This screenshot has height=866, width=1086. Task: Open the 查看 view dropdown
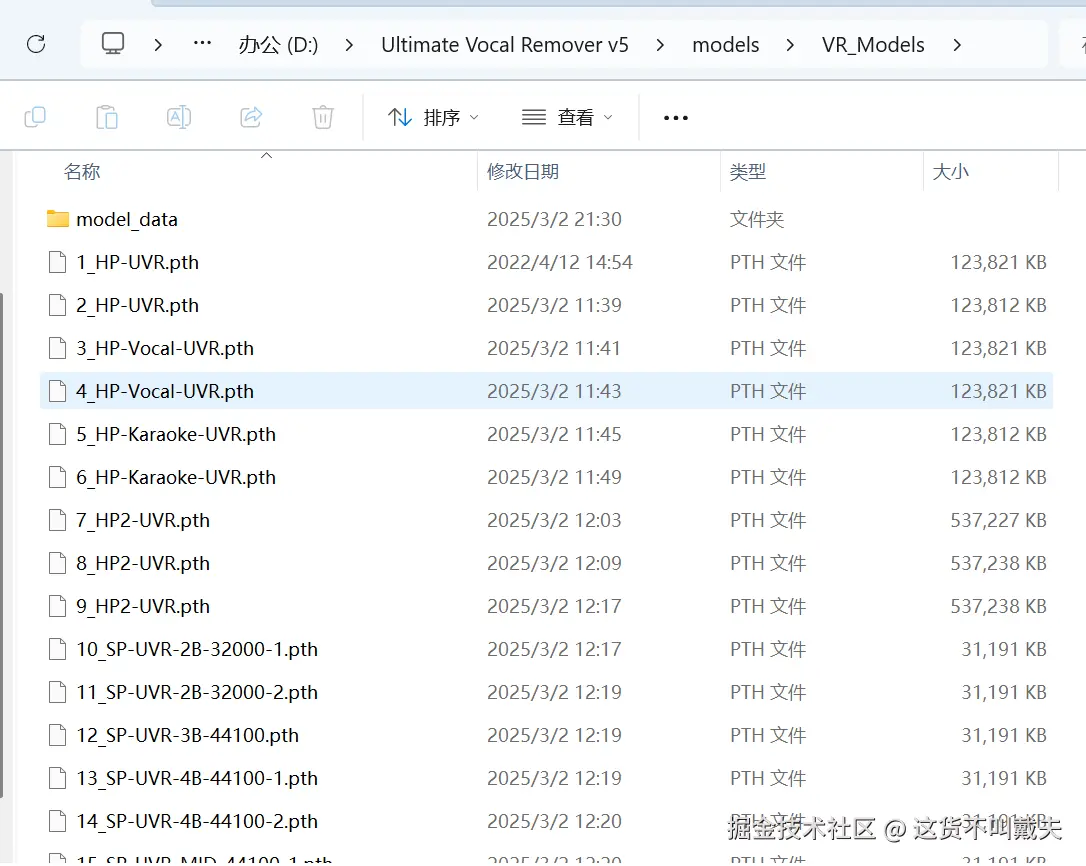[x=567, y=117]
